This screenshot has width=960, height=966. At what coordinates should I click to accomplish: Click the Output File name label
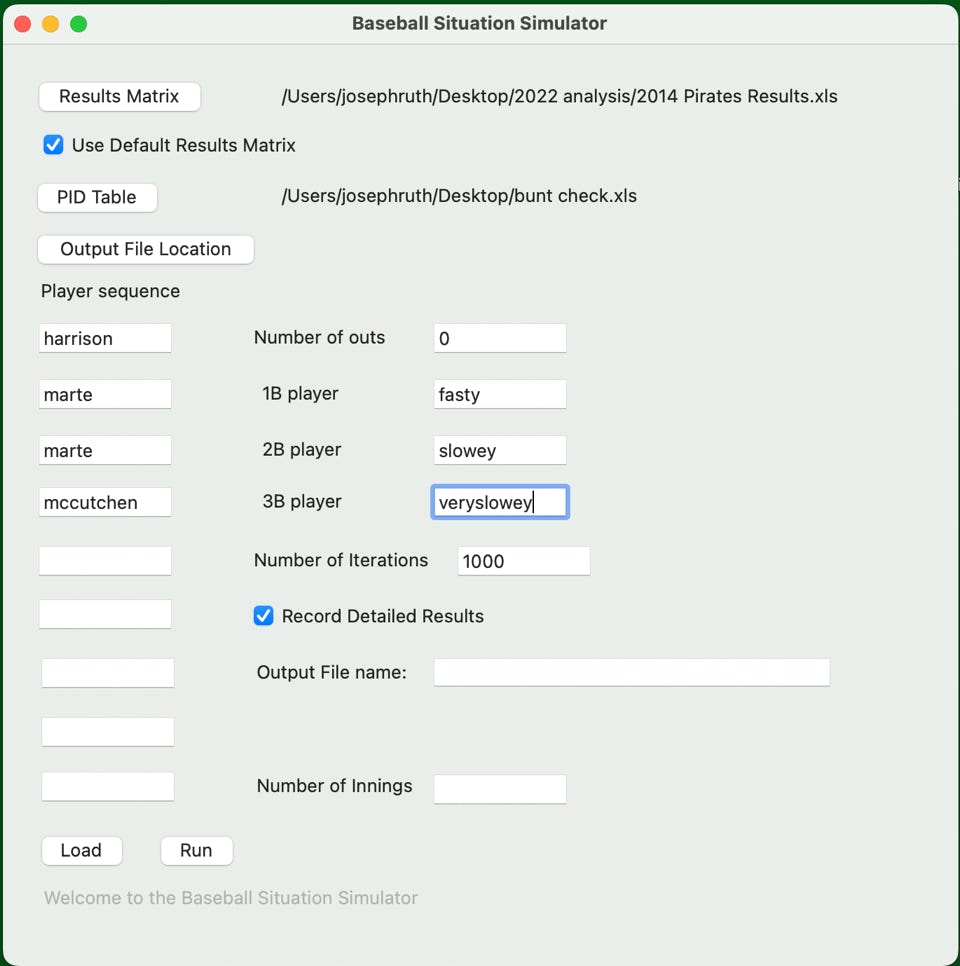pyautogui.click(x=332, y=672)
